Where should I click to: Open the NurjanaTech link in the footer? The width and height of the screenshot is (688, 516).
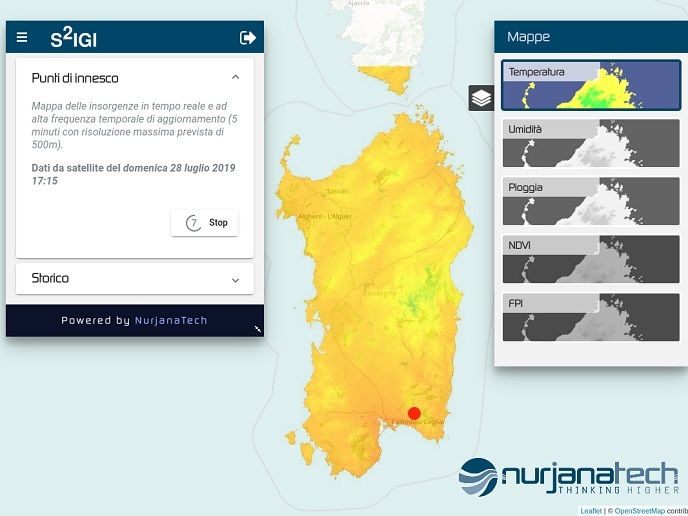pyautogui.click(x=171, y=321)
